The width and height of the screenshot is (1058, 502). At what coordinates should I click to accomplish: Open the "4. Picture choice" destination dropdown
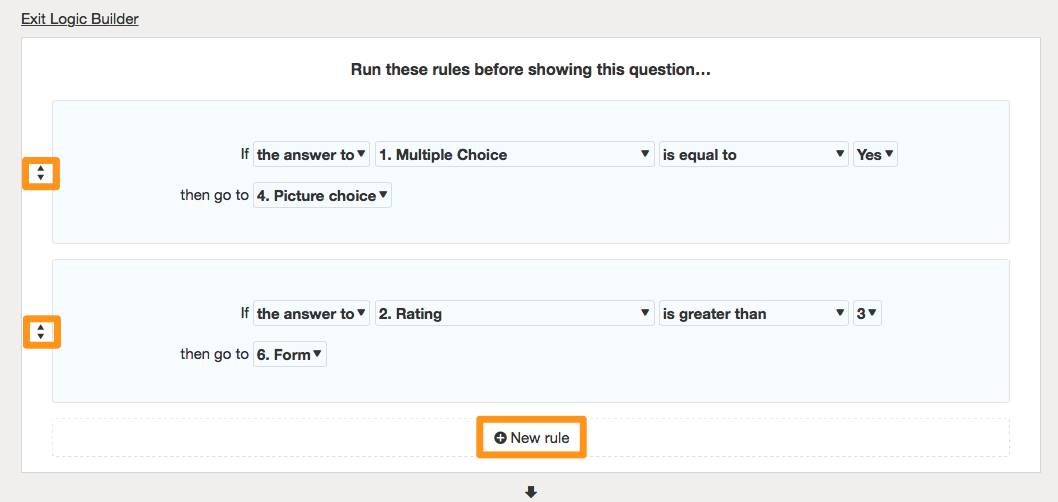tap(322, 196)
